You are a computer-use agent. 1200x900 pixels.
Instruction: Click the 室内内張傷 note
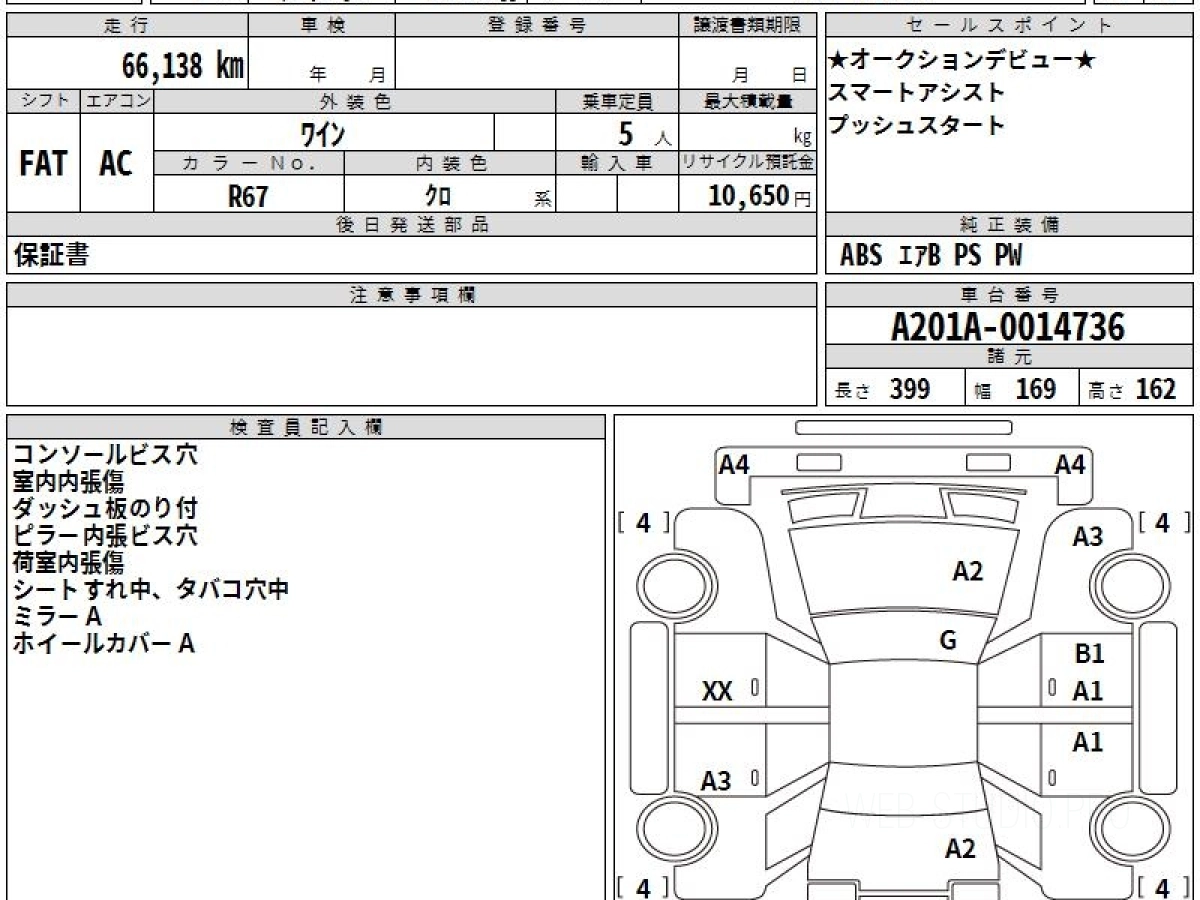pos(69,482)
